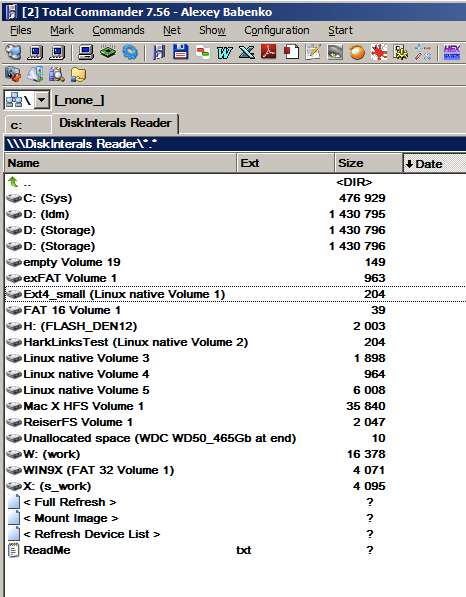This screenshot has height=597, width=466.
Task: Open the Net menu
Action: coord(172,30)
